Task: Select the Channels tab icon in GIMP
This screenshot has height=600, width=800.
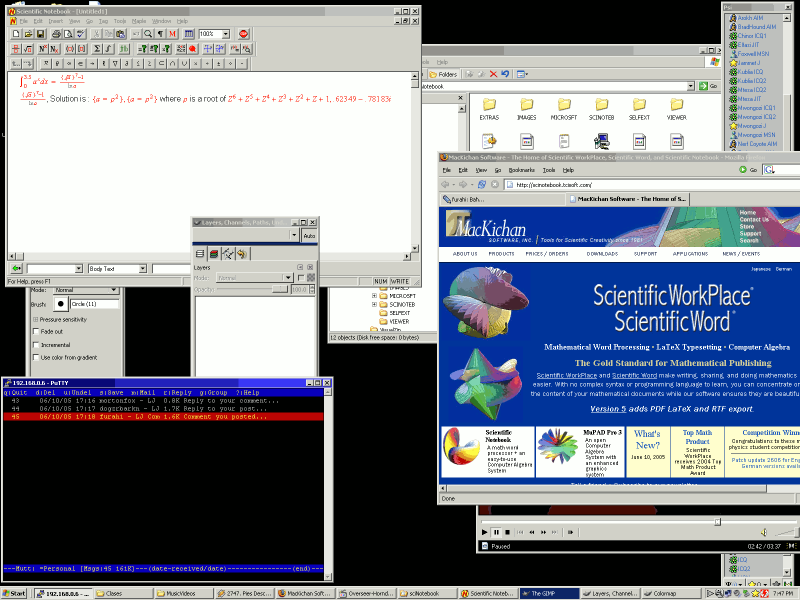Action: [x=214, y=254]
